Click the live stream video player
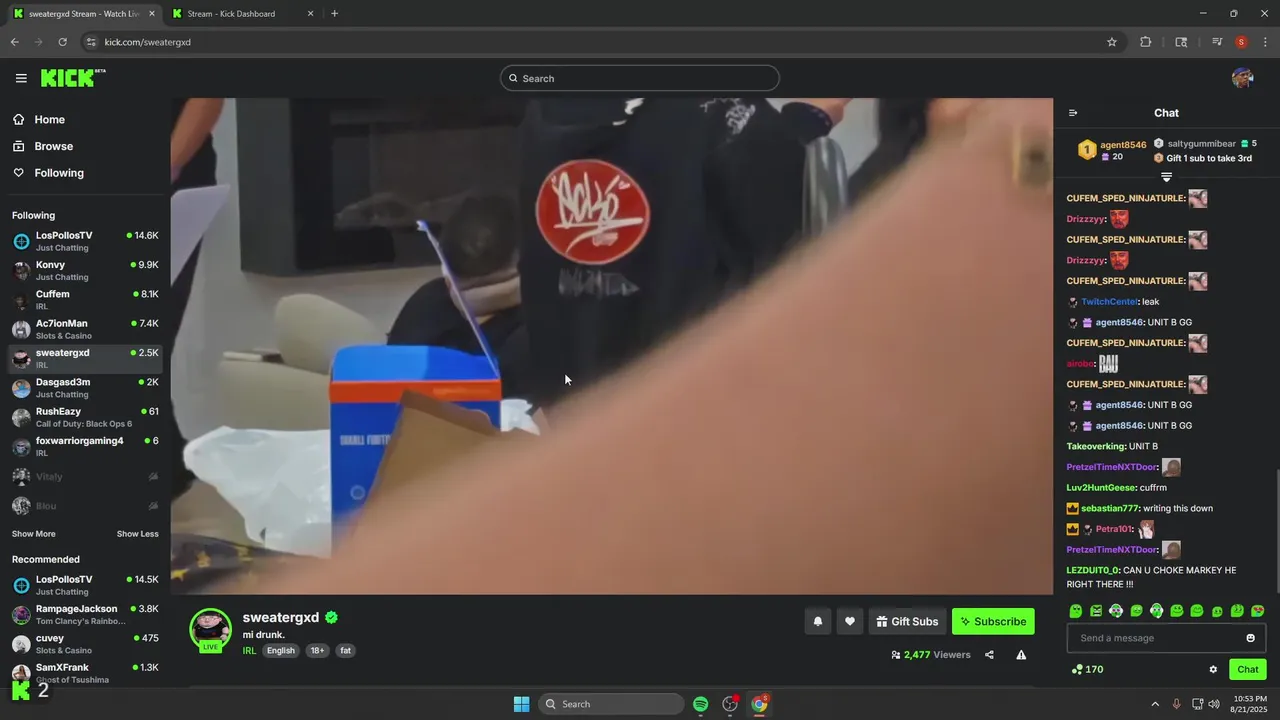Viewport: 1280px width, 720px height. point(611,346)
